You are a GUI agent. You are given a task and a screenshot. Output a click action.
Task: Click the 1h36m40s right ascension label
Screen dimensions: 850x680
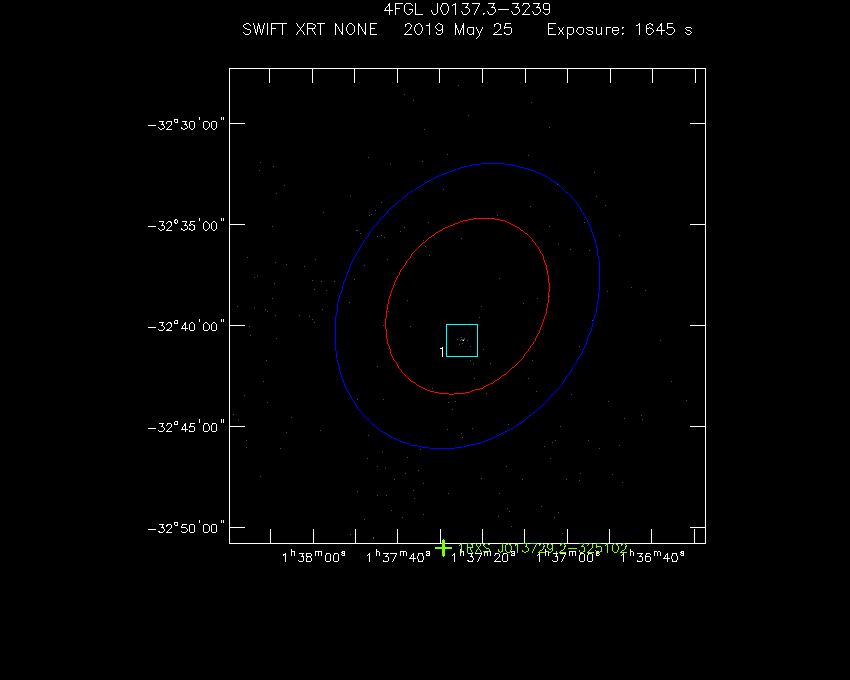click(x=652, y=557)
